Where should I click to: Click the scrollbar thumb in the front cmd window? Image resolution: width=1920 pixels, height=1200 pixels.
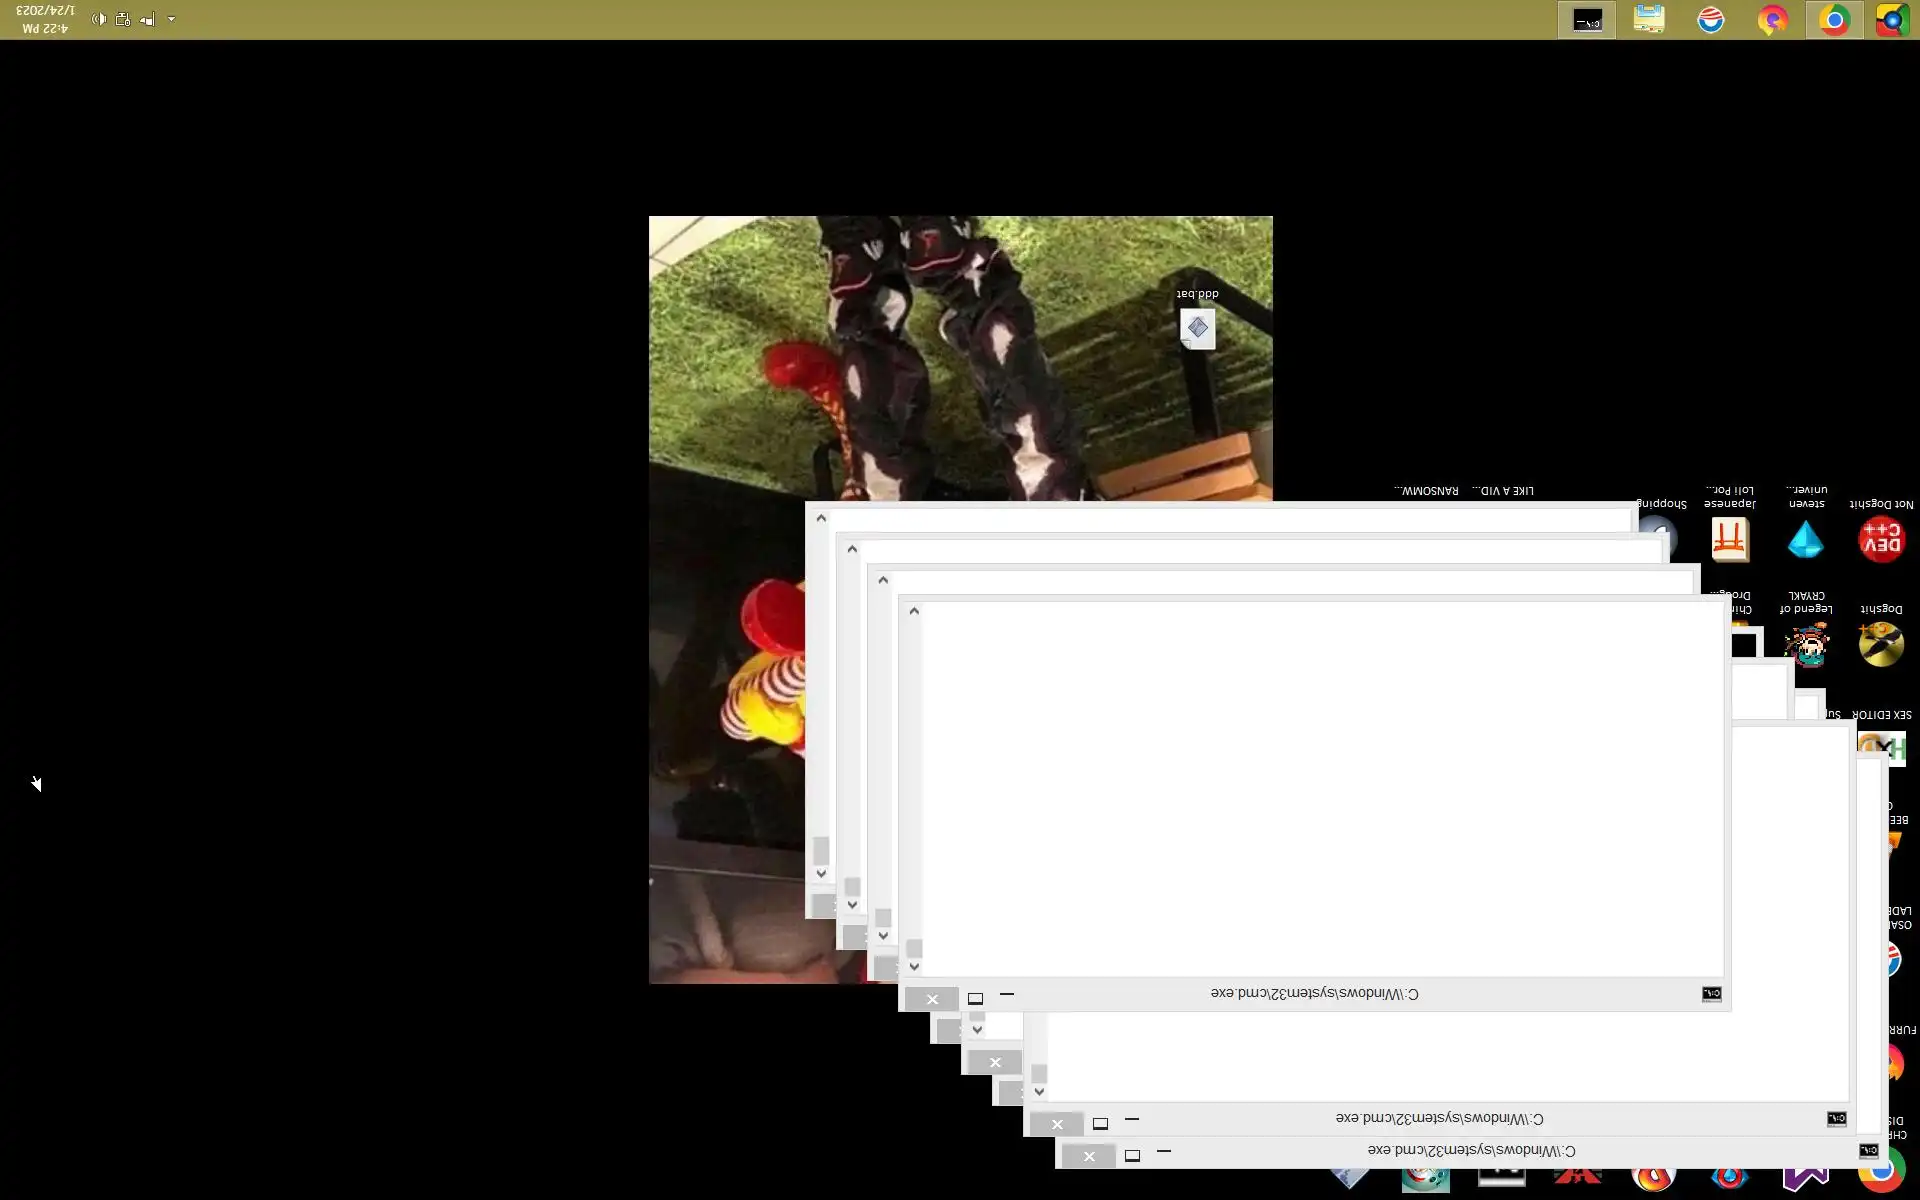point(914,947)
